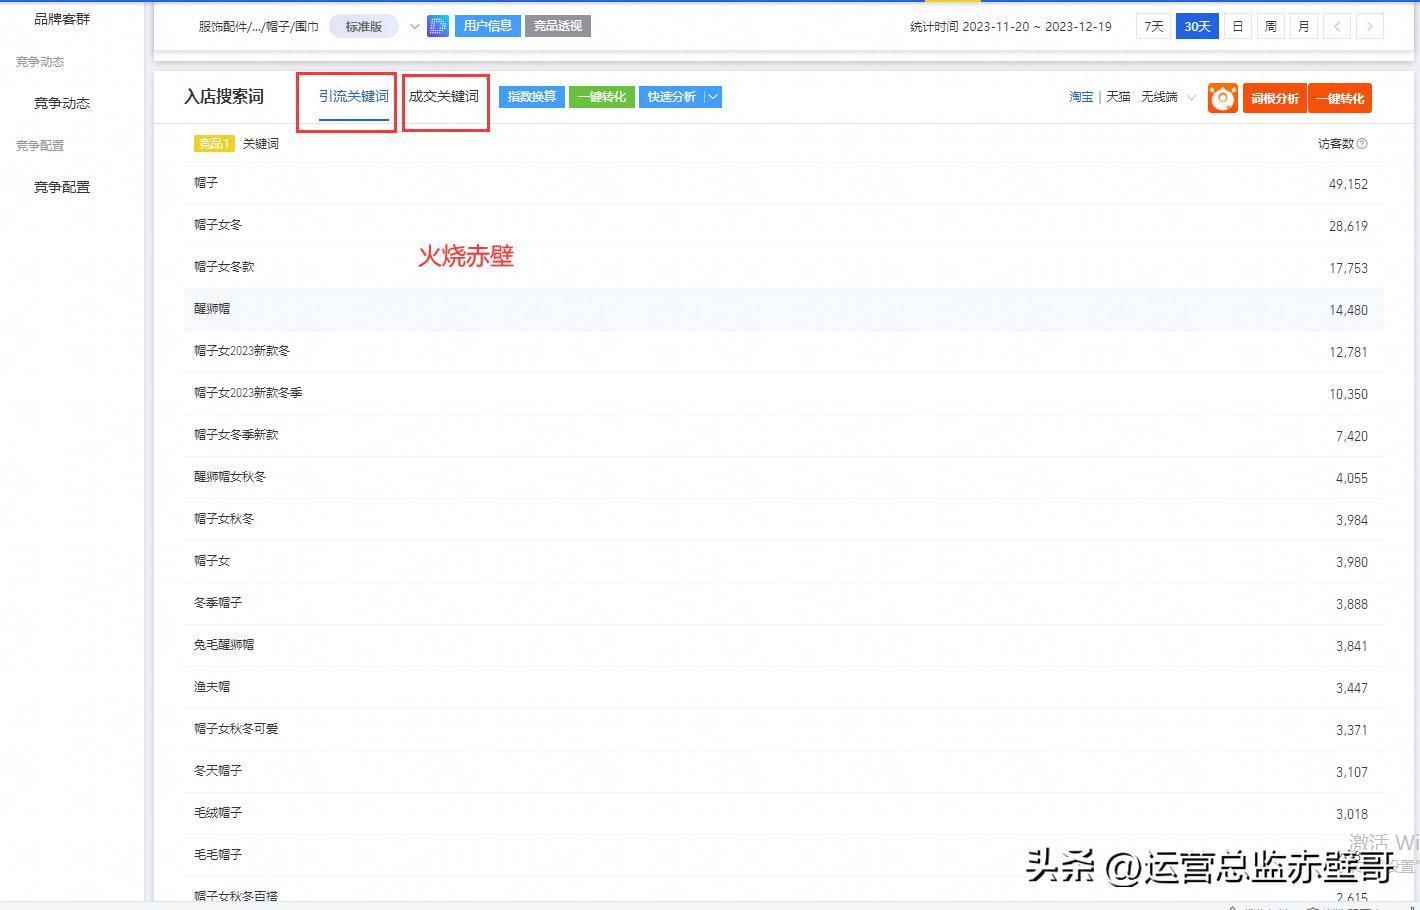Open the 词根分析 button
1420x910 pixels.
point(1275,98)
